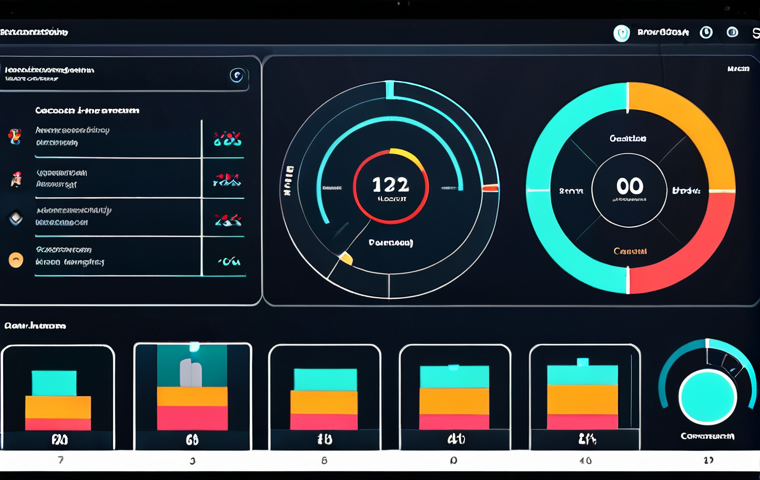Click the "40" below the fifth card
Image resolution: width=760 pixels, height=480 pixels.
click(586, 460)
